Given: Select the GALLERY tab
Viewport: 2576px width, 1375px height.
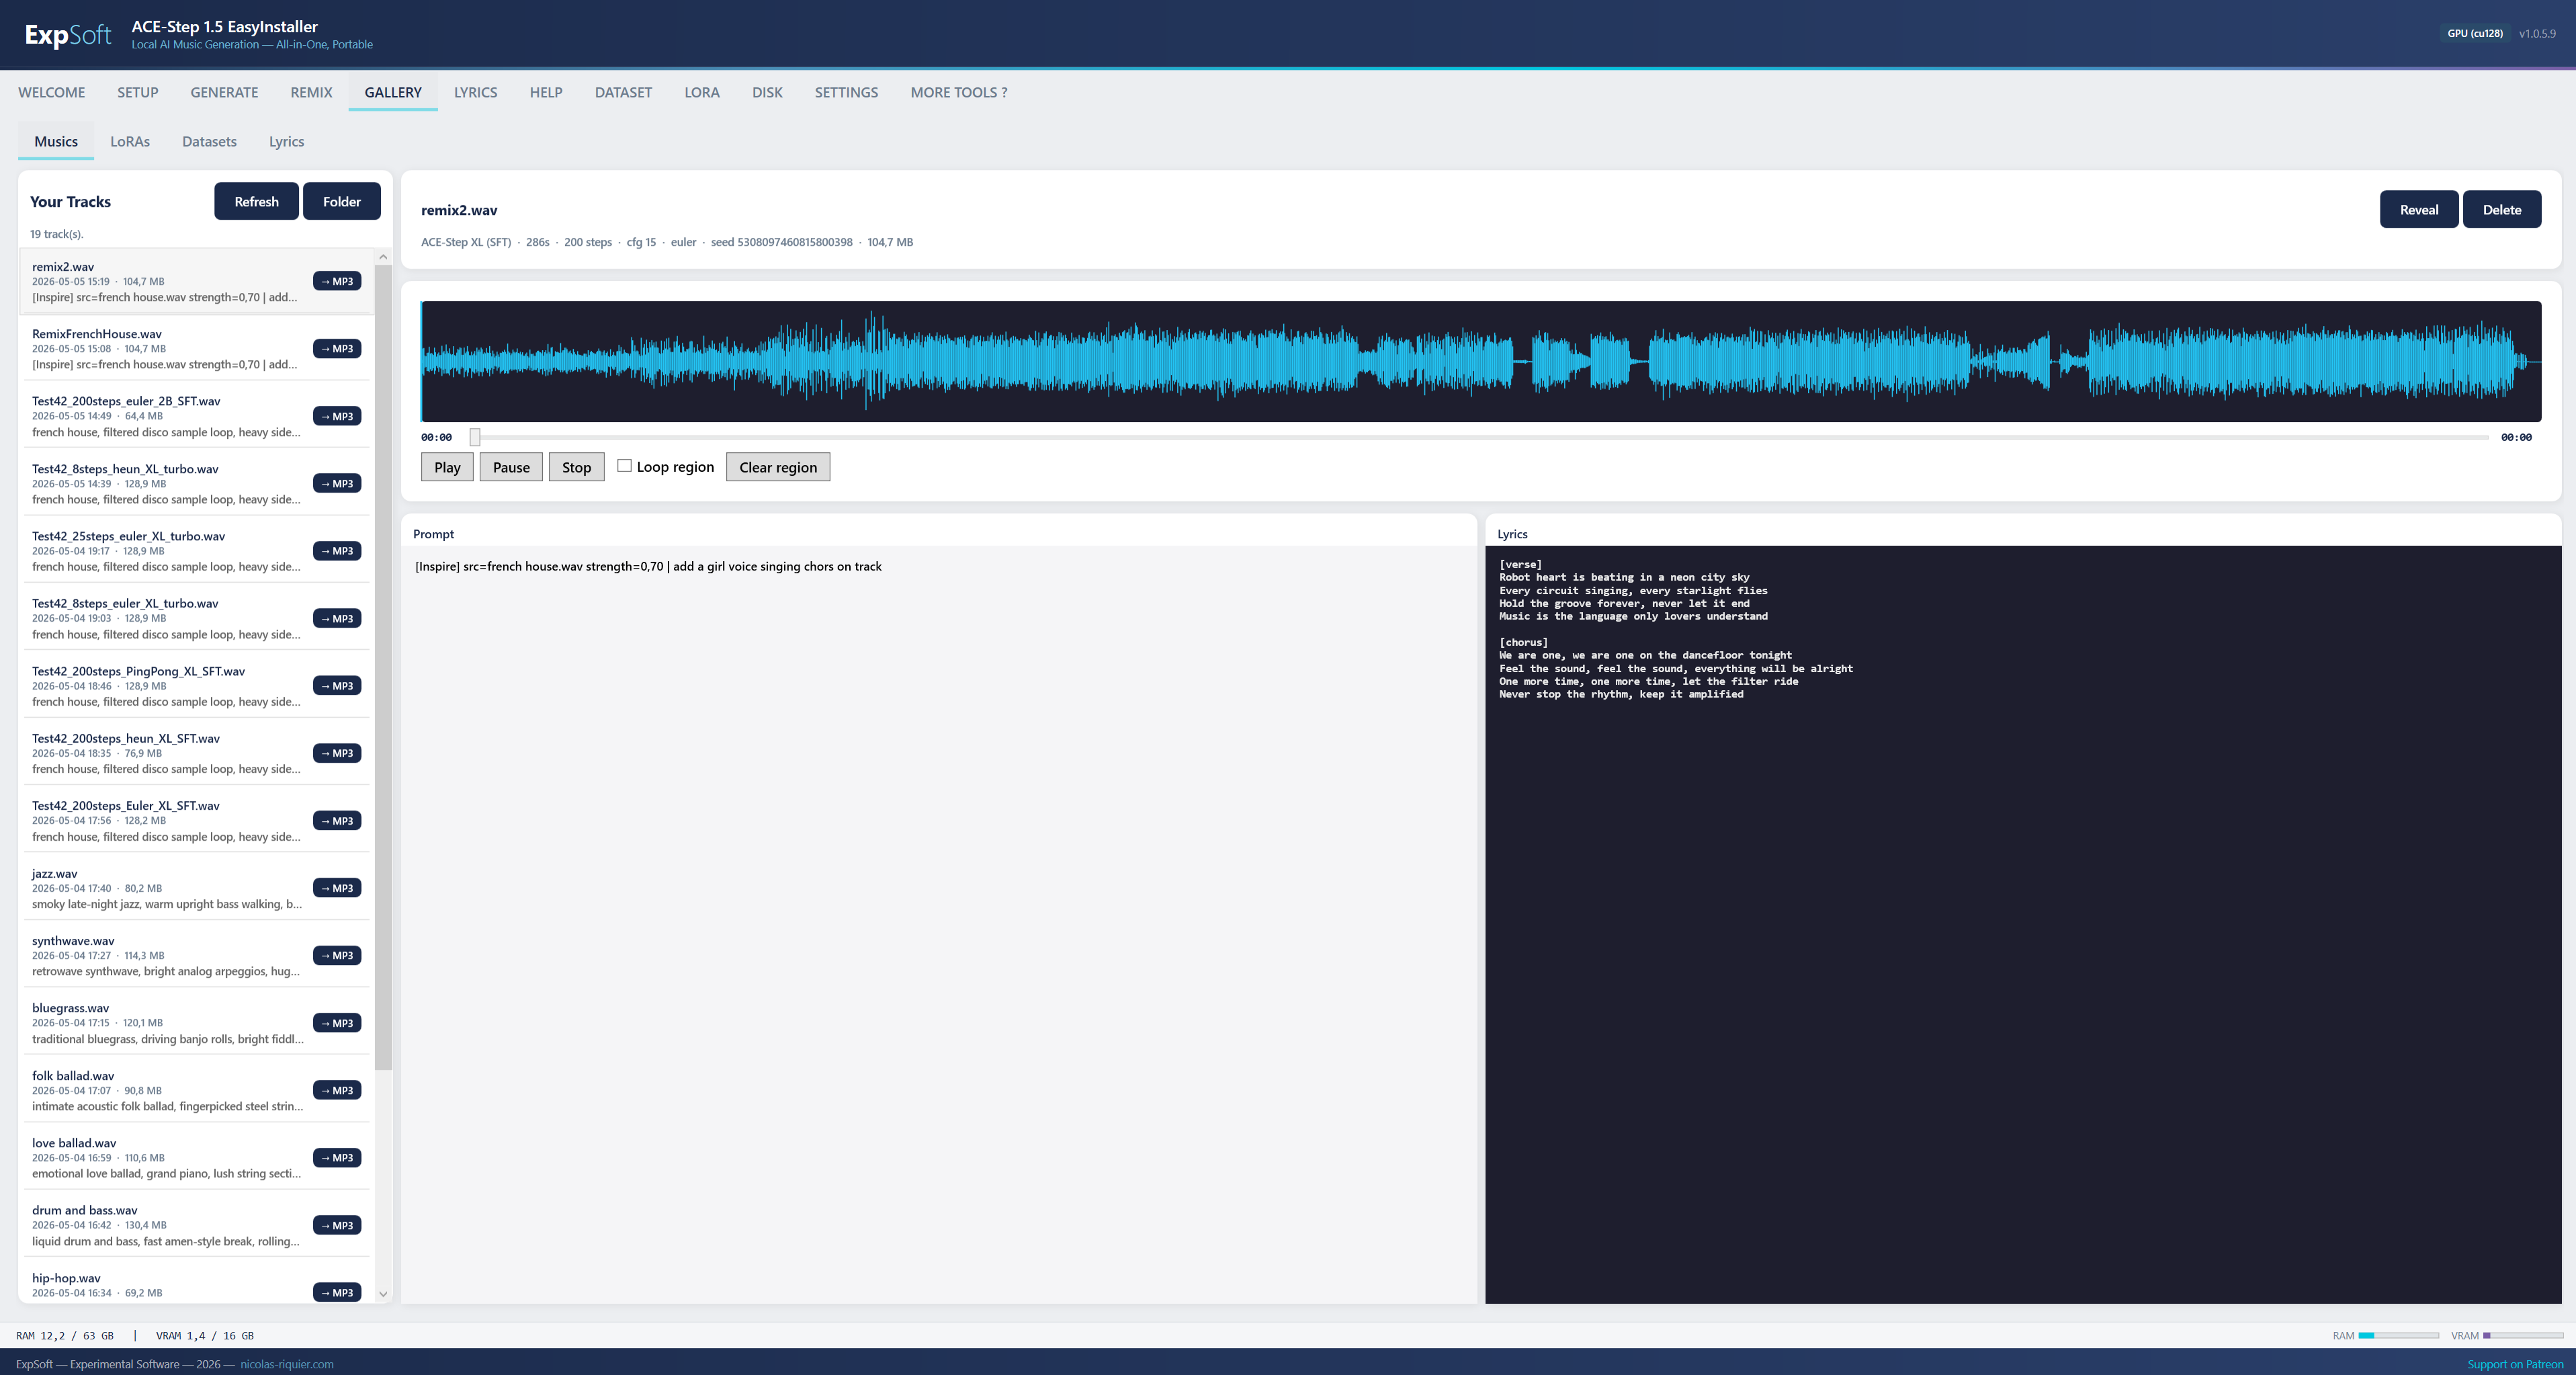Looking at the screenshot, I should pos(393,92).
